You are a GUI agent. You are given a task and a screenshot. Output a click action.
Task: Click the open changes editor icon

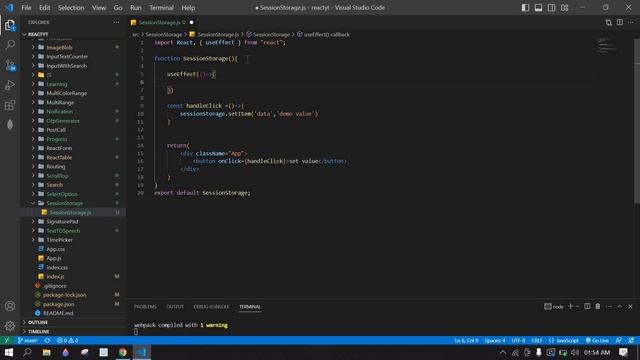[x=608, y=22]
